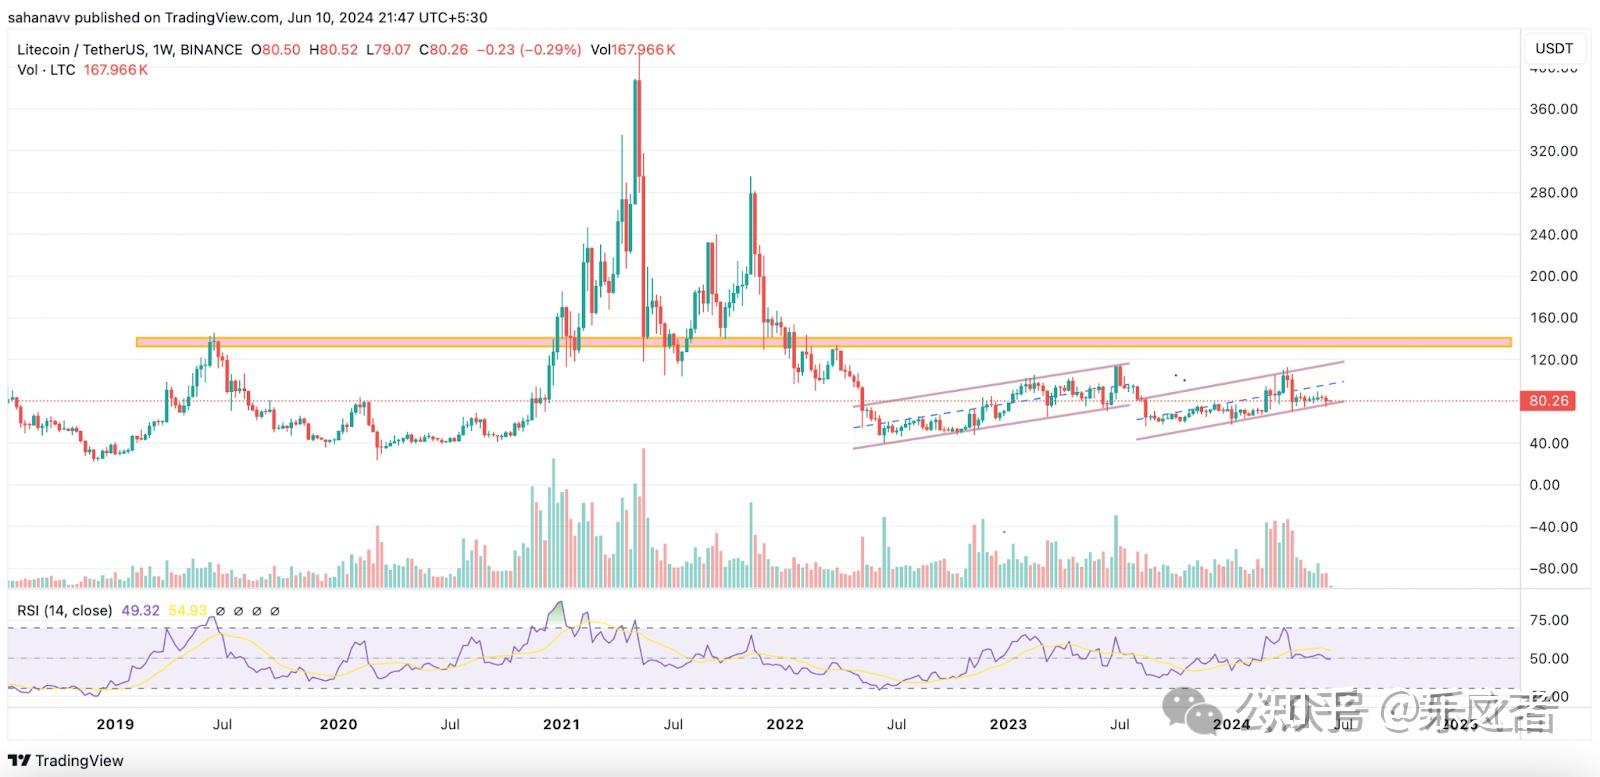The height and width of the screenshot is (777, 1600).
Task: Click the 1W timeframe in chart title
Action: pos(163,49)
